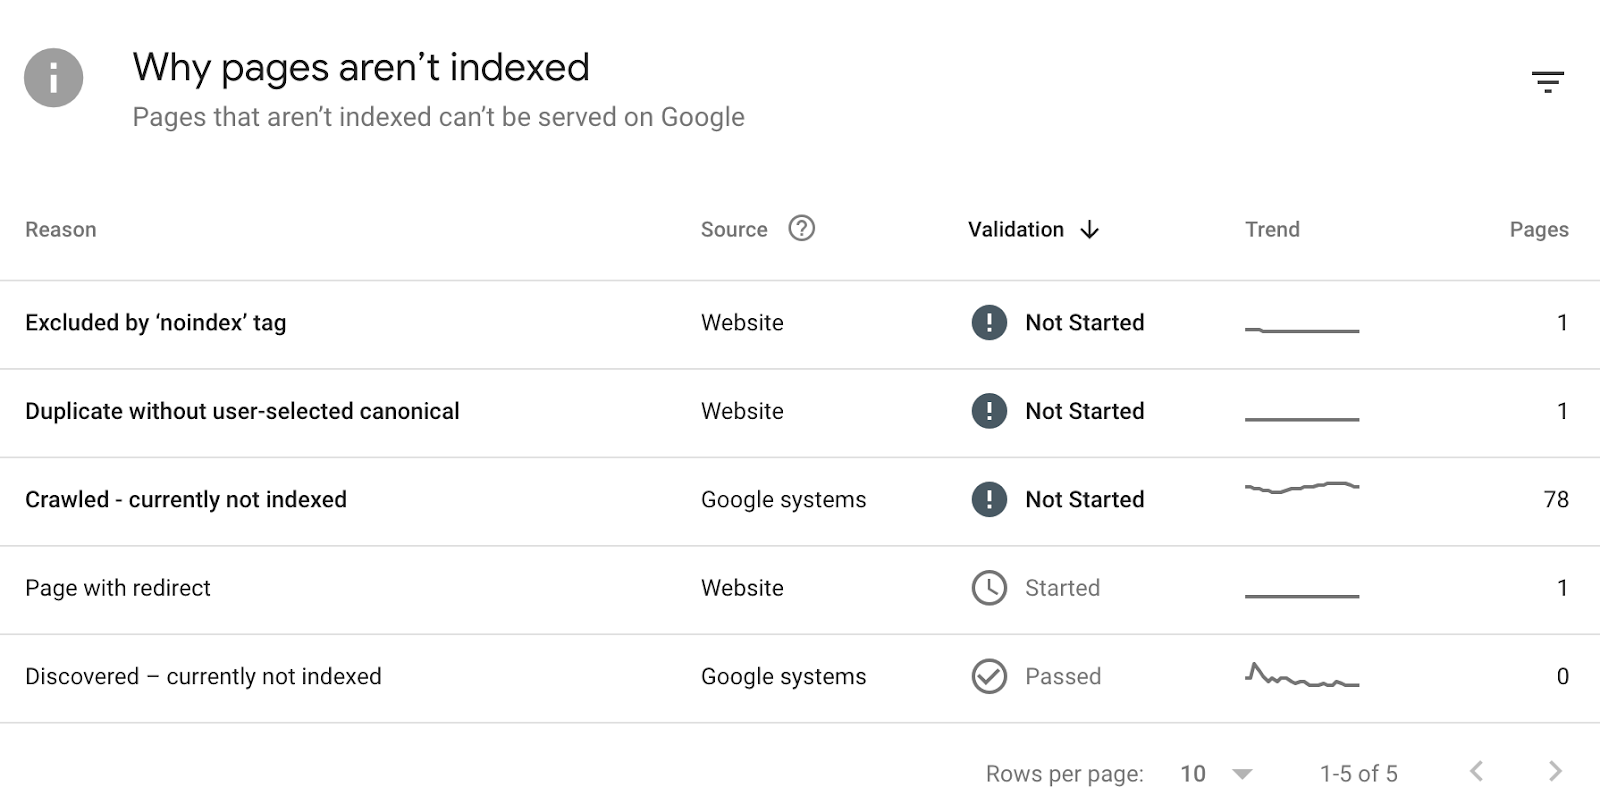Open 'Duplicate without user-selected canonical' row

click(x=242, y=411)
